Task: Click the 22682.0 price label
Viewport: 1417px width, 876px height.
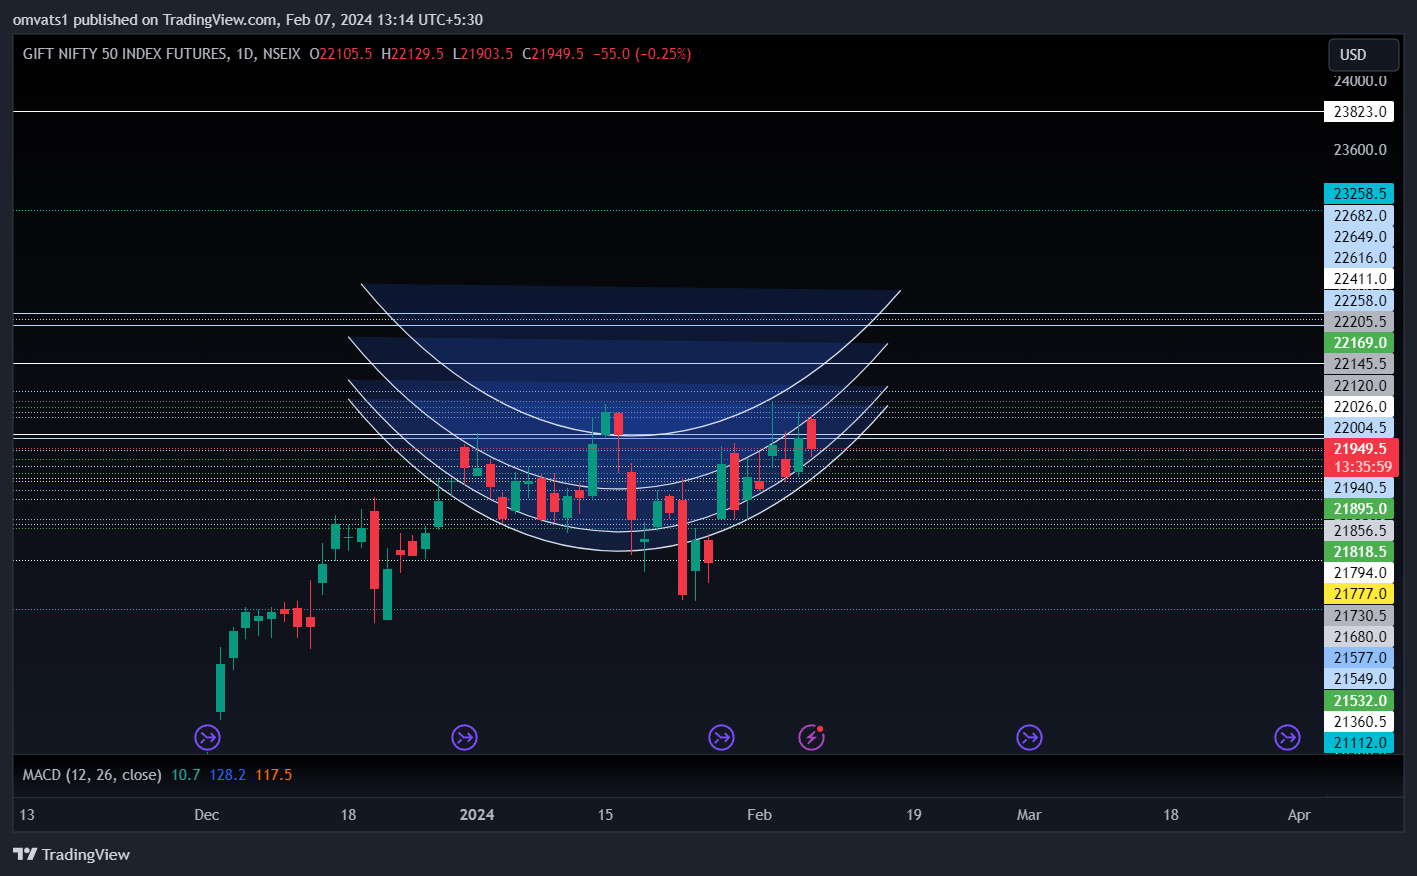Action: (x=1359, y=216)
